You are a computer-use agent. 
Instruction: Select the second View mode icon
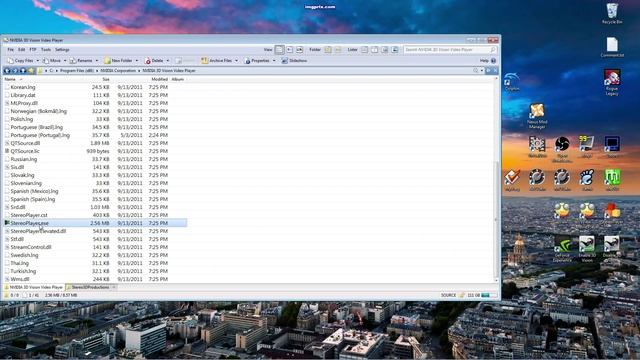pos(289,49)
